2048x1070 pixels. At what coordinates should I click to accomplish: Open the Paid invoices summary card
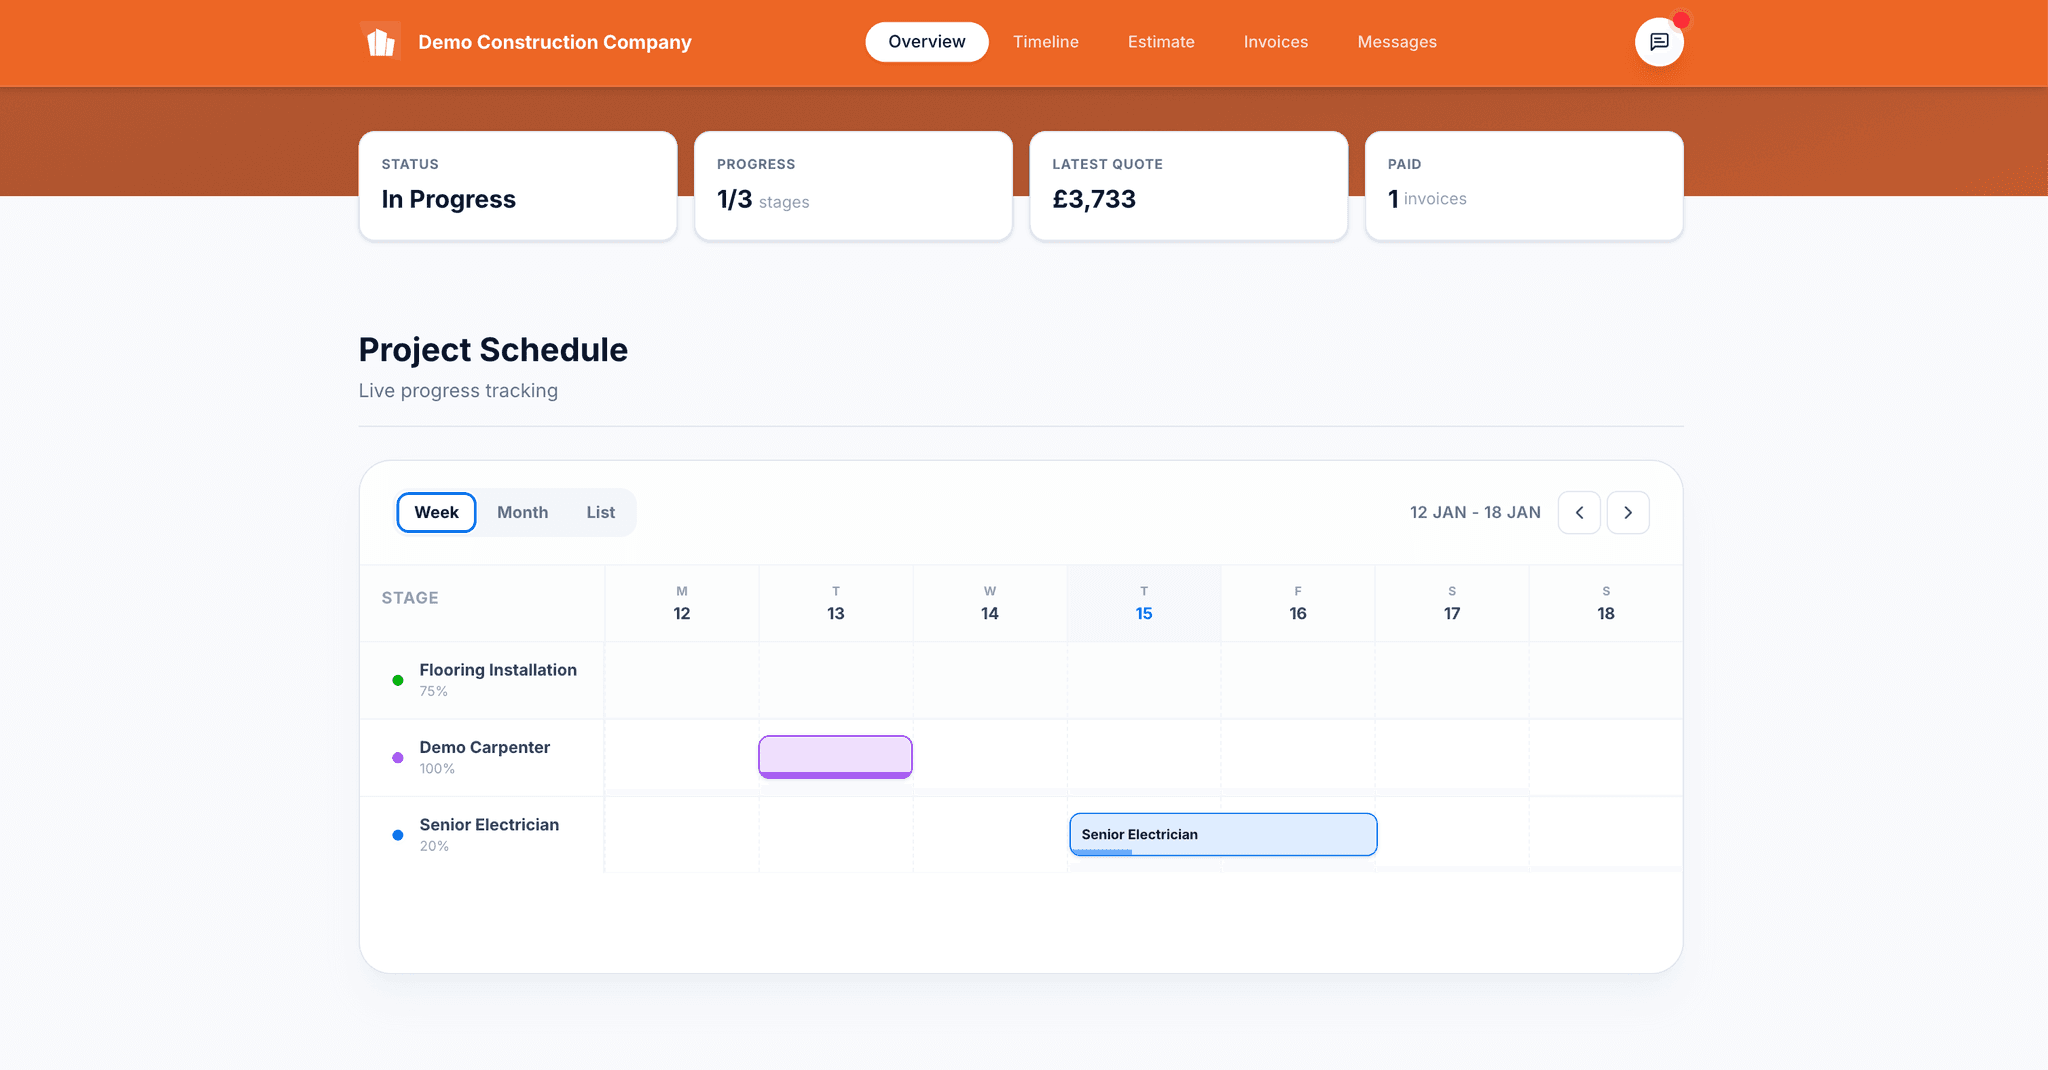[1523, 186]
